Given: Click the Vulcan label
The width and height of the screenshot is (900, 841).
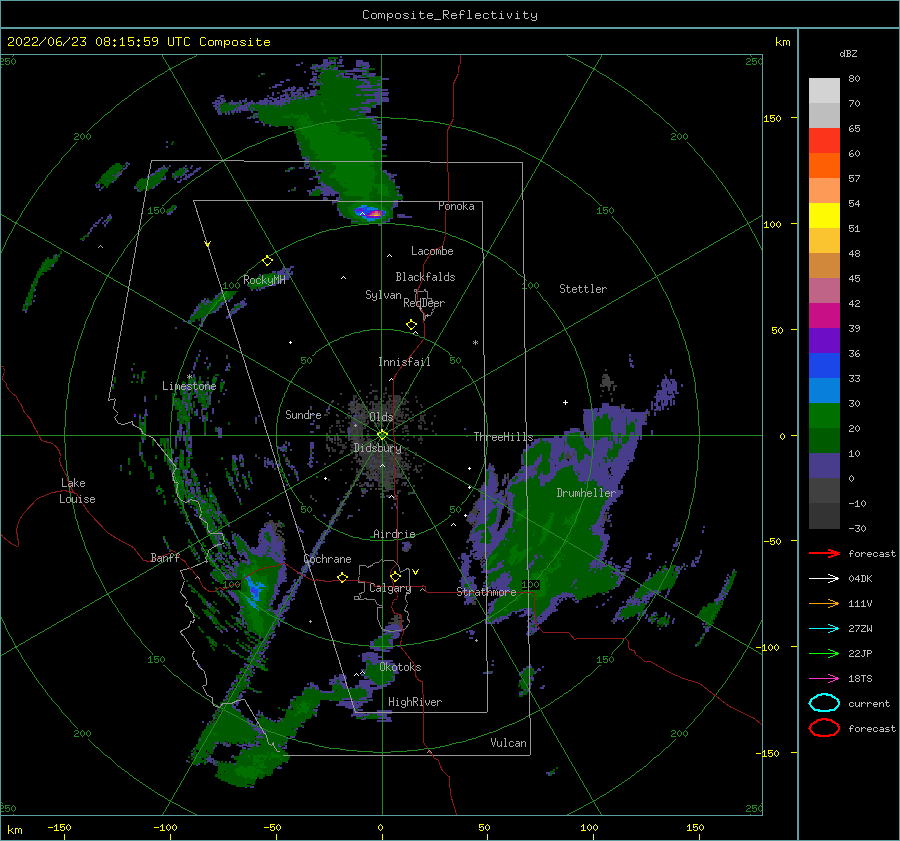Looking at the screenshot, I should (x=508, y=743).
